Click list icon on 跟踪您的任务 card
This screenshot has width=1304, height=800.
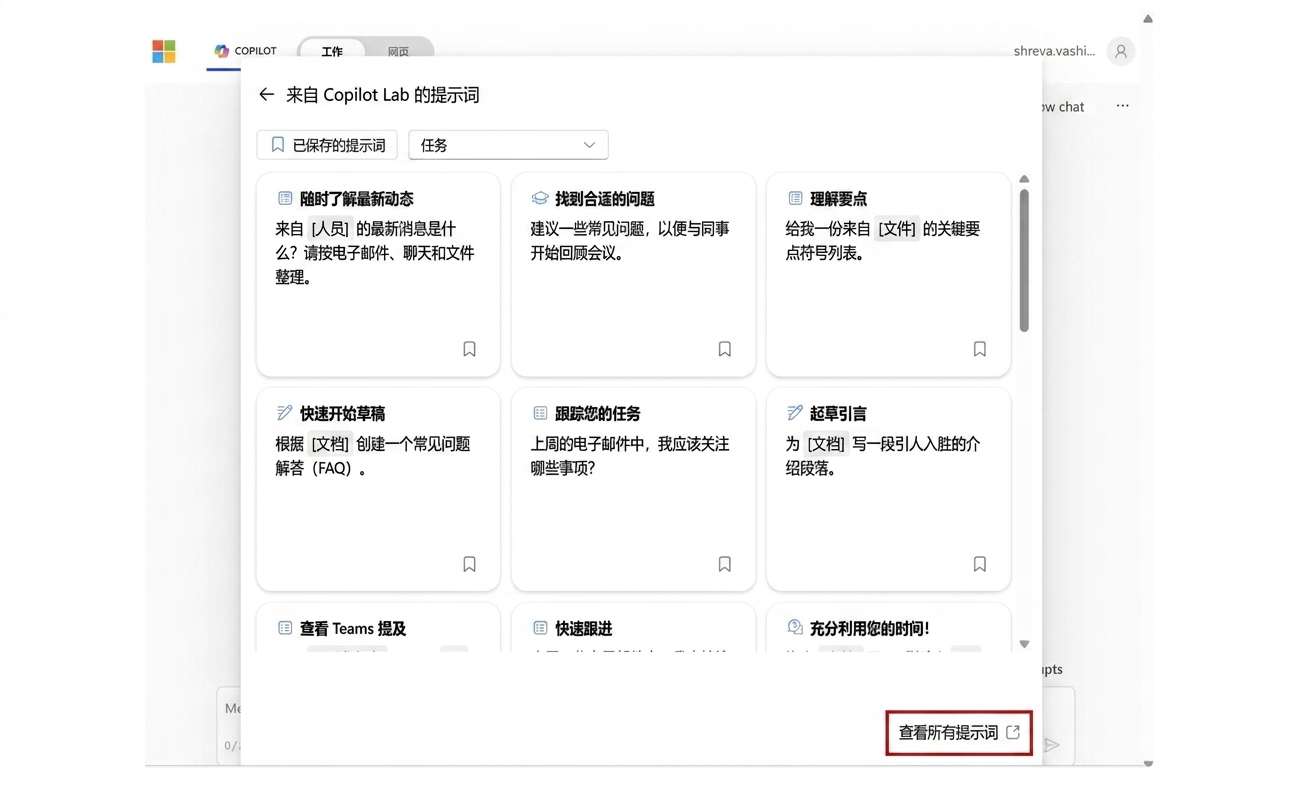540,413
